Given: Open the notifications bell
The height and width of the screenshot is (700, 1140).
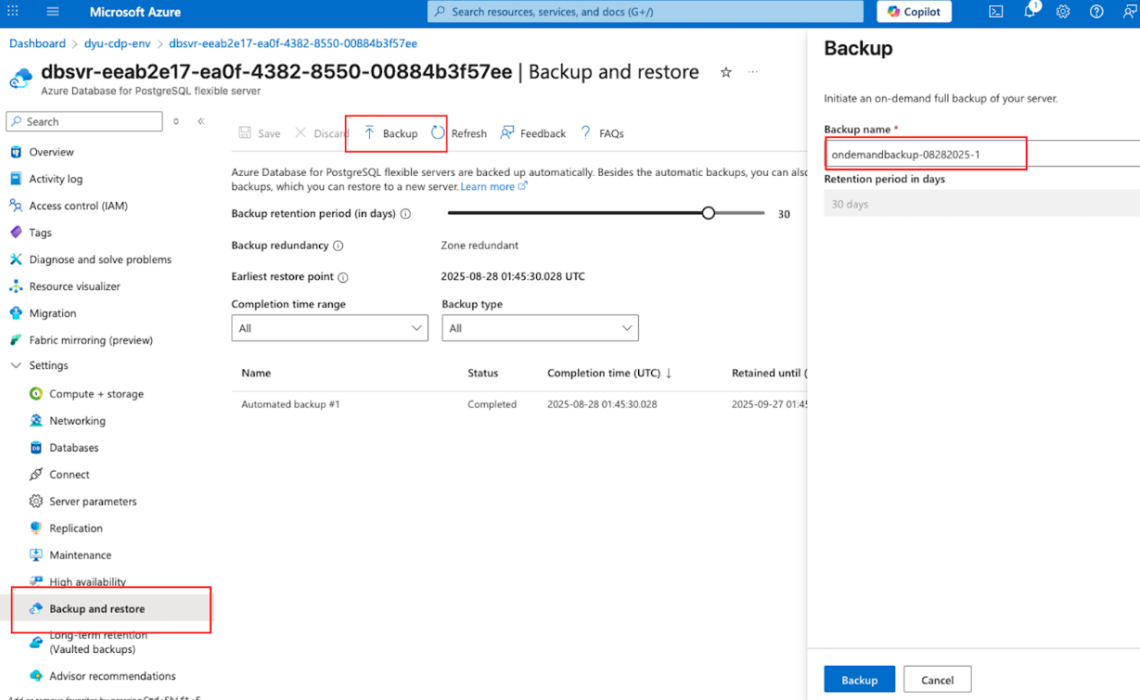Looking at the screenshot, I should (1028, 11).
